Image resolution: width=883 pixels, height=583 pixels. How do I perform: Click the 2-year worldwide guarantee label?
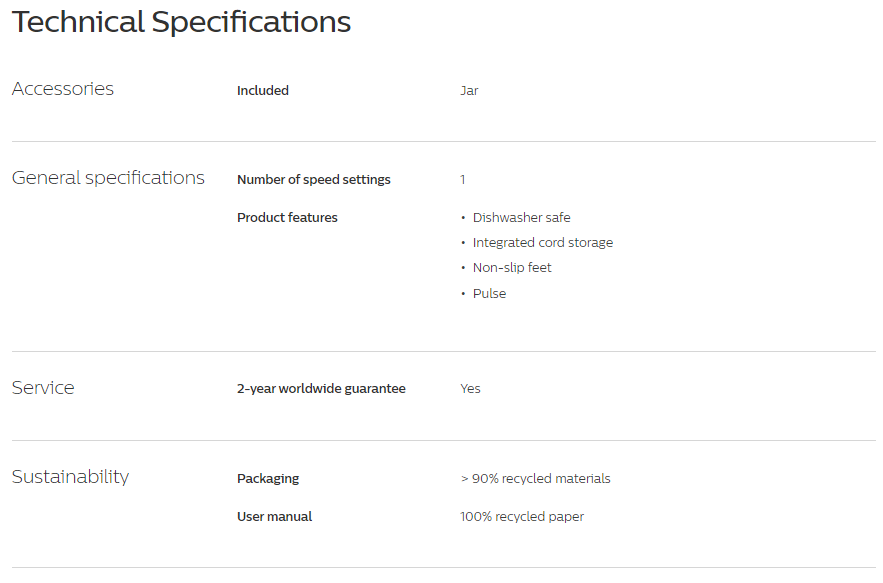pyautogui.click(x=321, y=389)
